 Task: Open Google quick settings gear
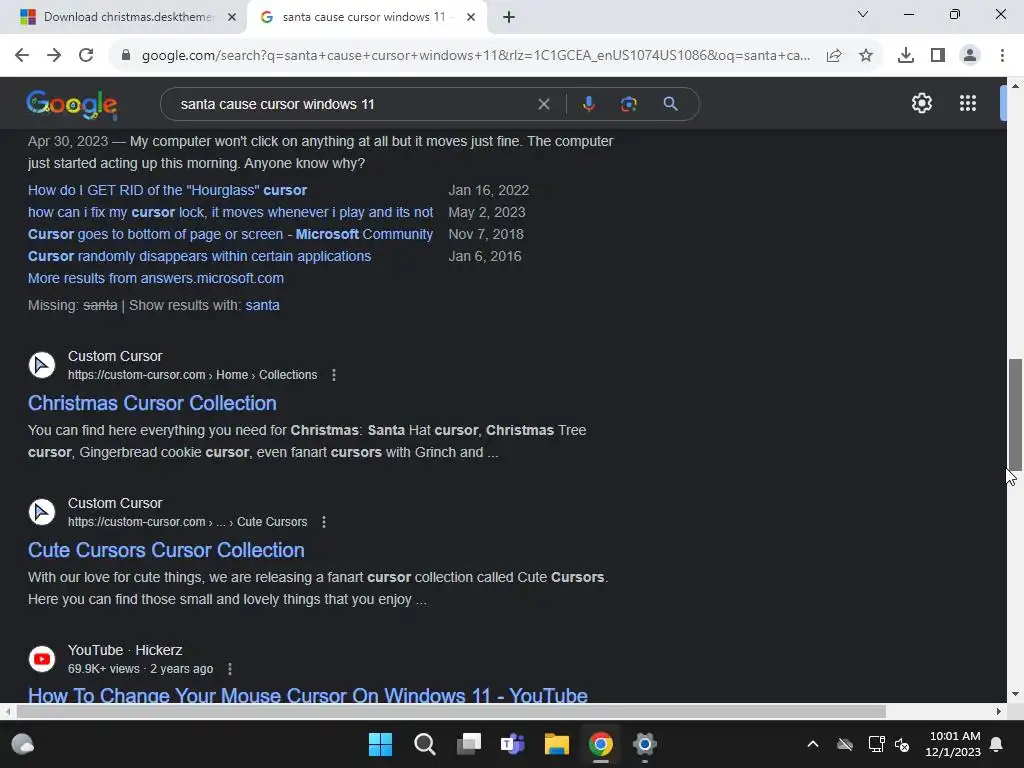[x=922, y=103]
